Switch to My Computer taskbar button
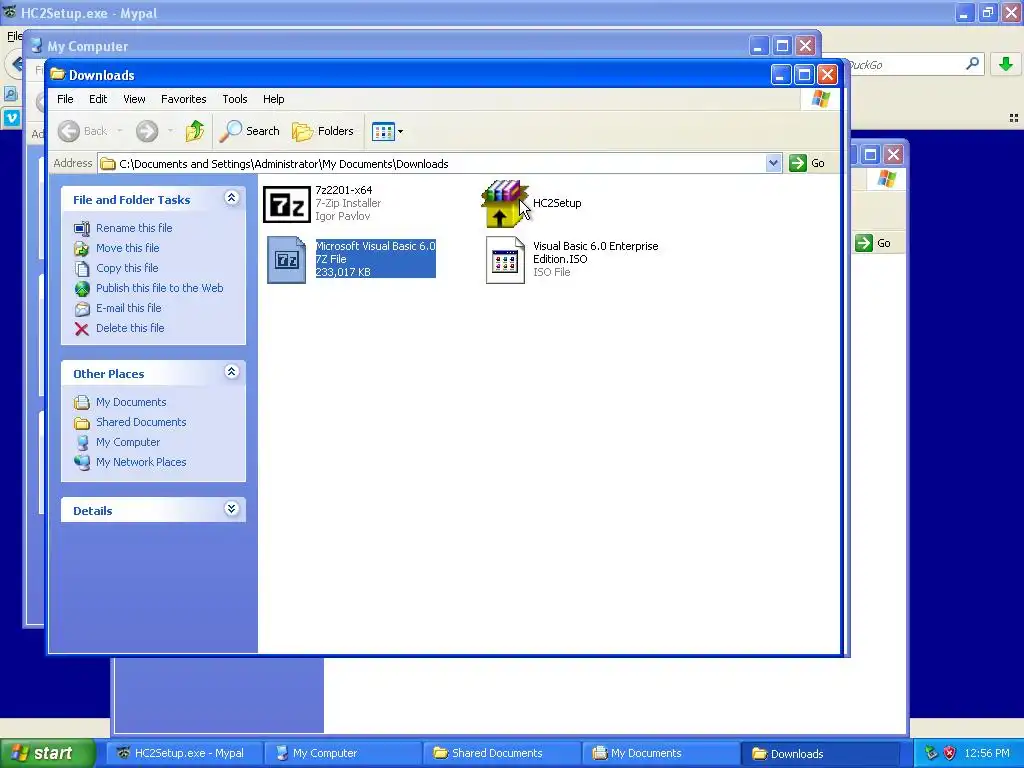1024x768 pixels. 344,754
